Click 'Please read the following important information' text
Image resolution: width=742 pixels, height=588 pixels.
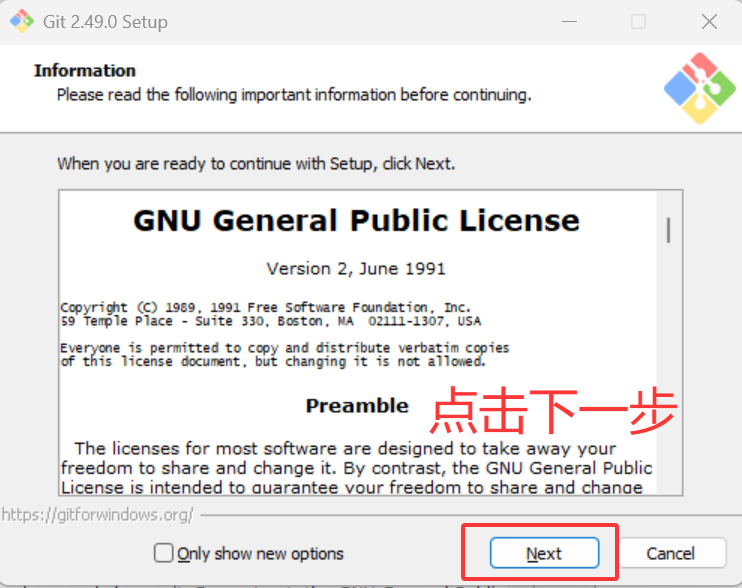point(294,95)
